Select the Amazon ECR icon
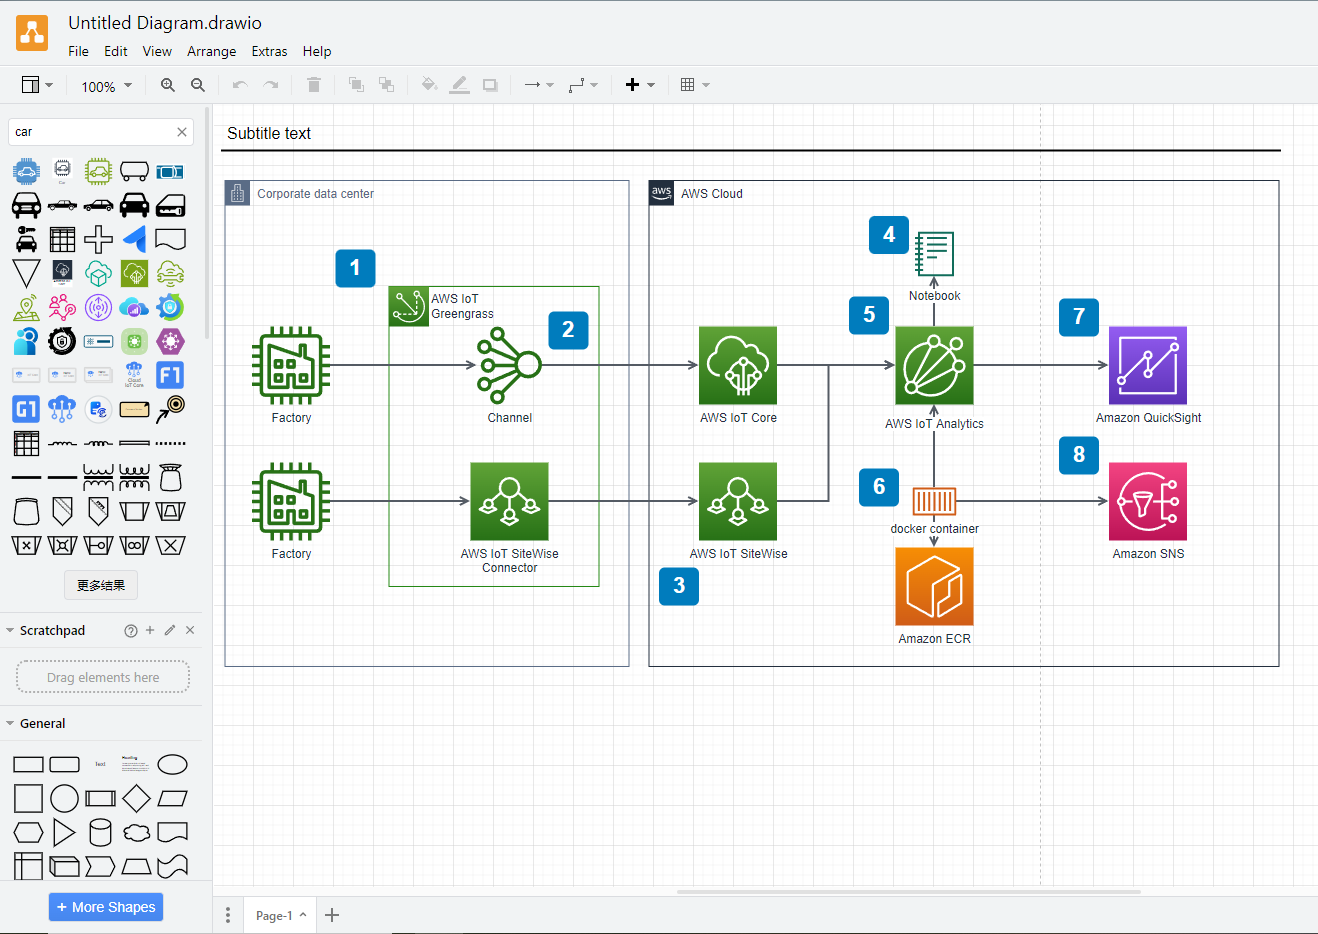 [x=934, y=586]
